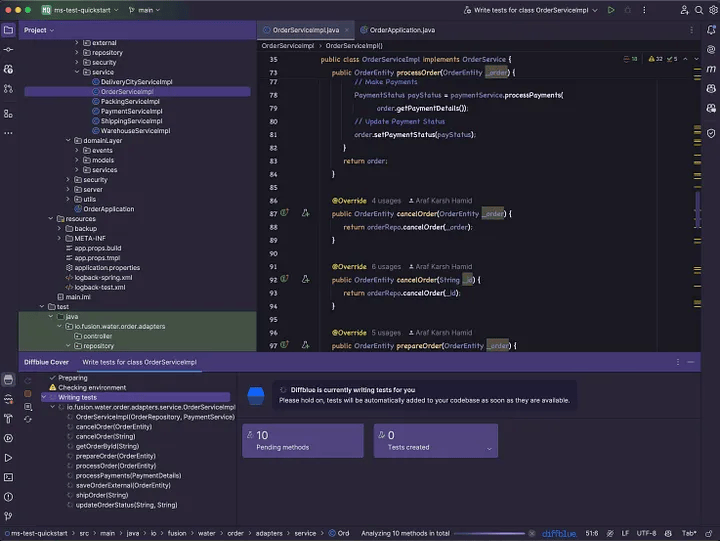Expand the Tests created card chevron
The height and width of the screenshot is (541, 720).
click(489, 448)
